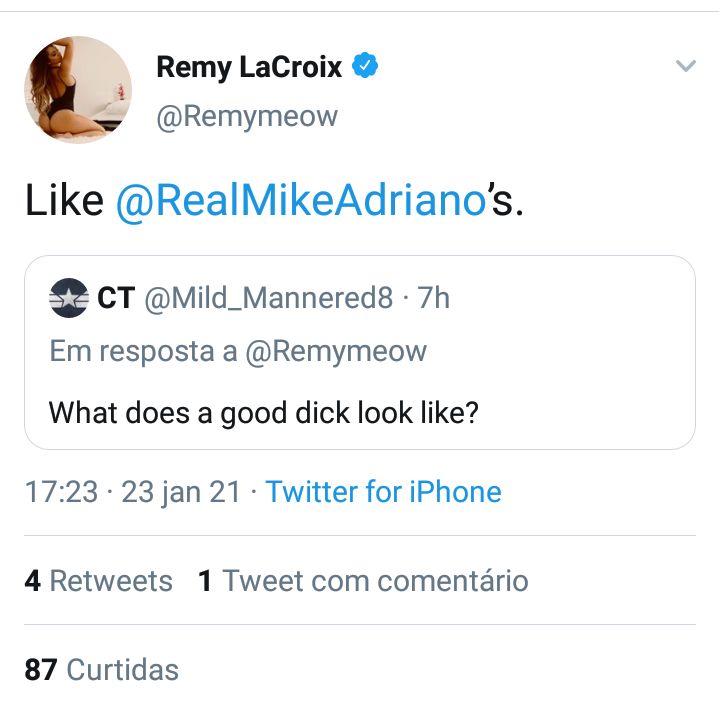Viewport: 719px width, 711px height.
Task: Open the tweet options chevron menu
Action: tap(685, 67)
